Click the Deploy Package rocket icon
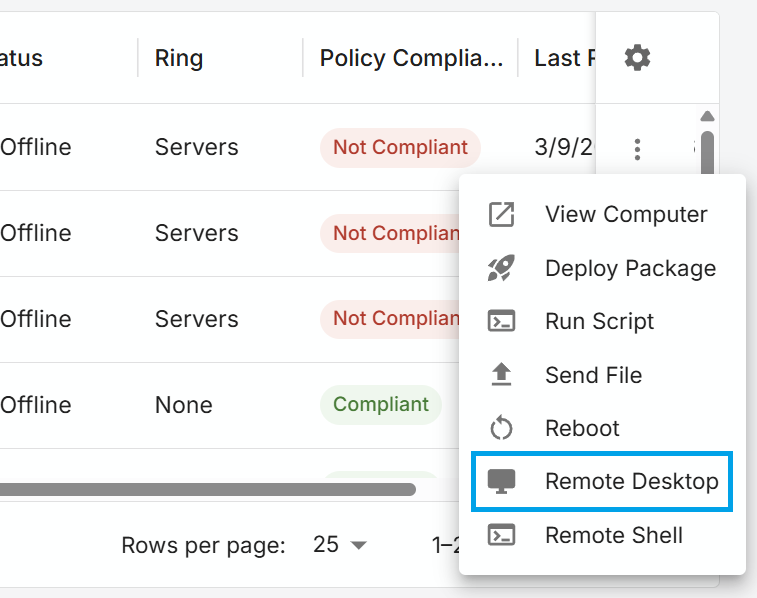 pos(501,268)
